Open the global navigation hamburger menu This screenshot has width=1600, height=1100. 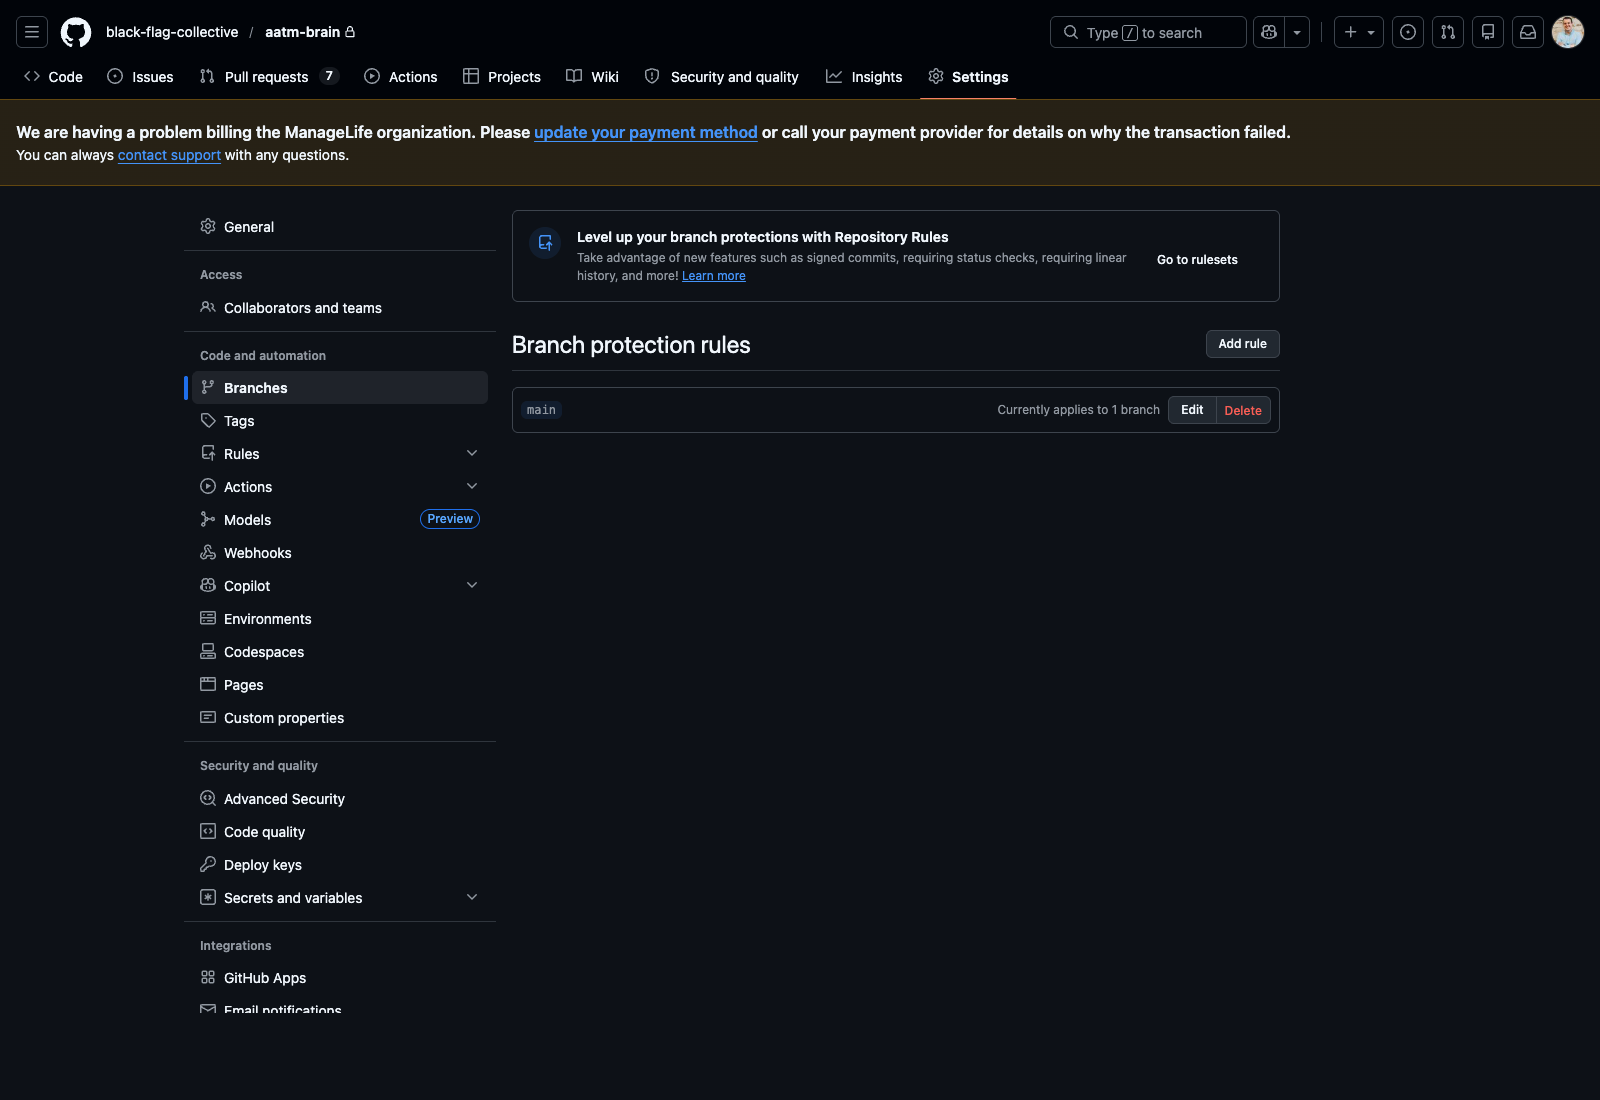(31, 31)
